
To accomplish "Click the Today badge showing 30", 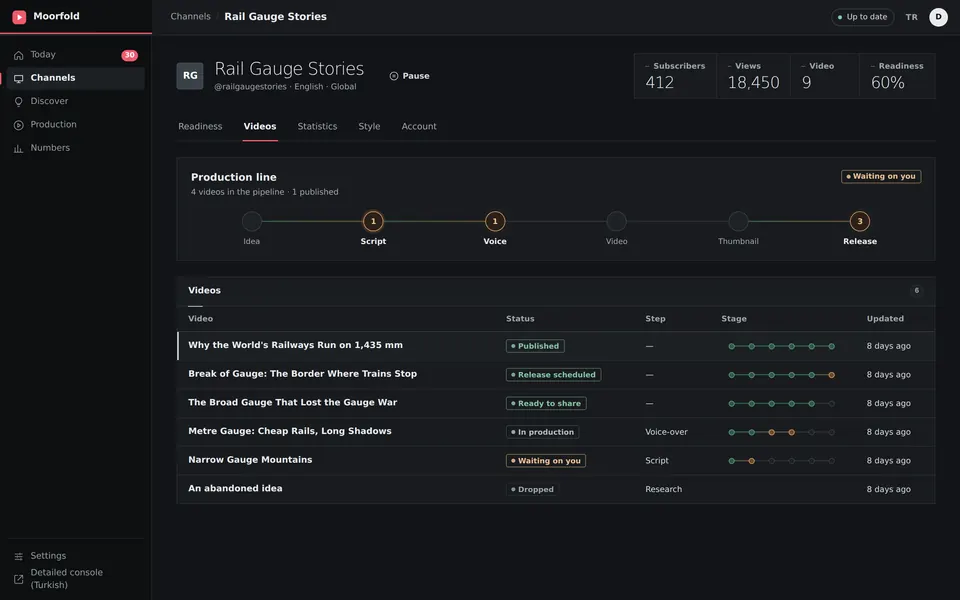I will [x=129, y=55].
